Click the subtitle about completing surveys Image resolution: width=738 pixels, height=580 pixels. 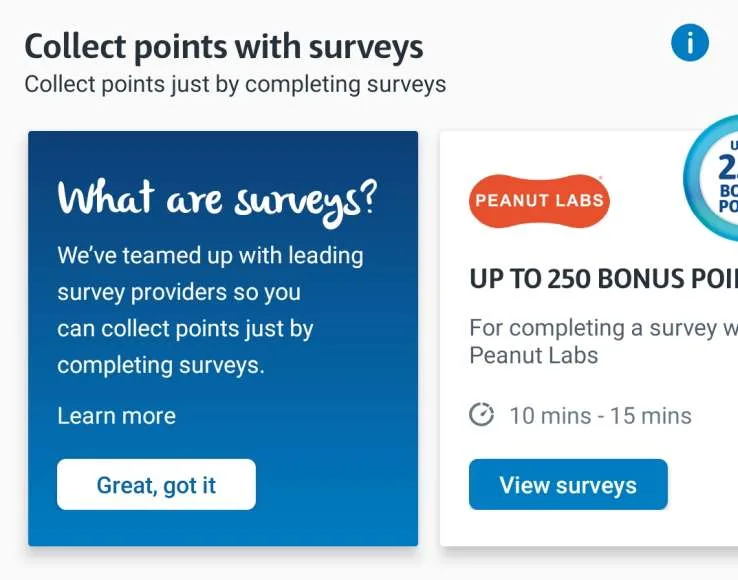[x=235, y=84]
